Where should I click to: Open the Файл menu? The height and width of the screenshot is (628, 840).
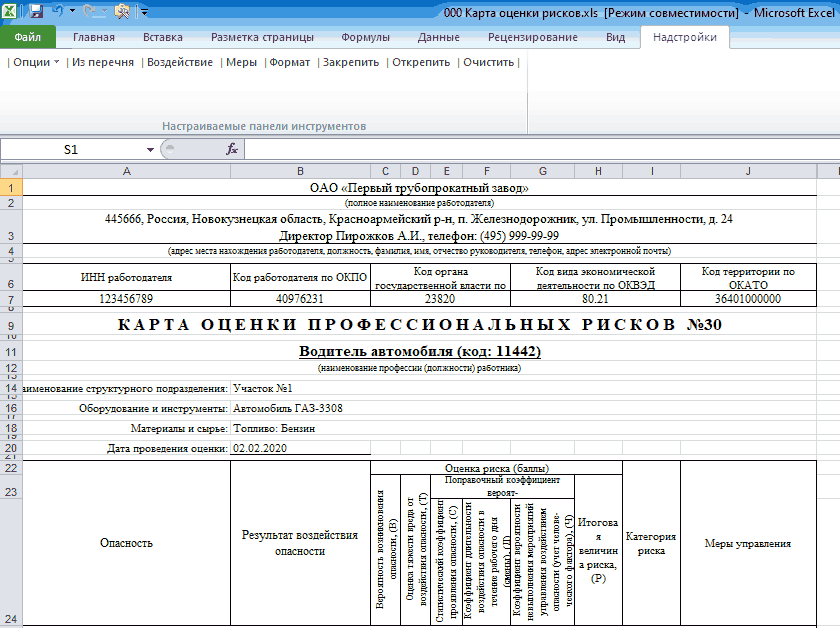pos(28,37)
